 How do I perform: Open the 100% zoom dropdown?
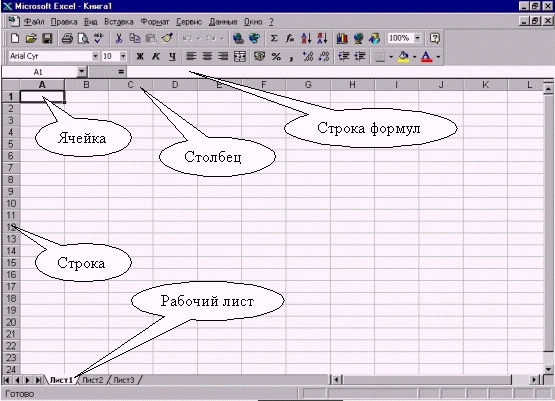(418, 38)
